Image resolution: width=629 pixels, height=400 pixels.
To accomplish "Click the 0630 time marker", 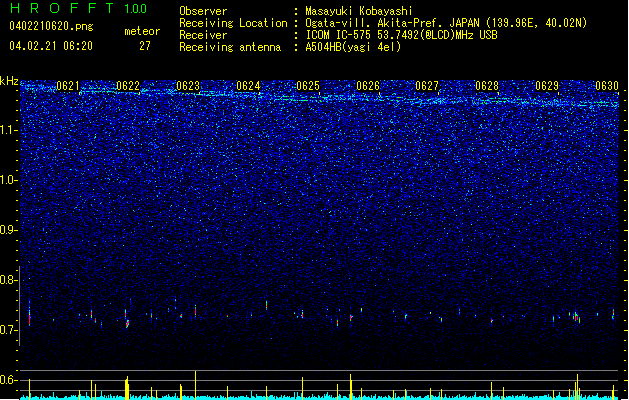I will click(607, 86).
